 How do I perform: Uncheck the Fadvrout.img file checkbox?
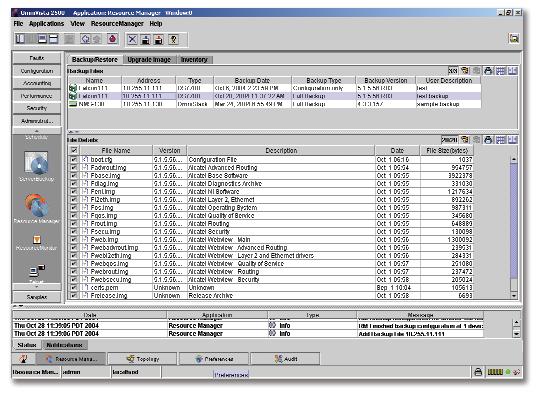click(x=74, y=168)
